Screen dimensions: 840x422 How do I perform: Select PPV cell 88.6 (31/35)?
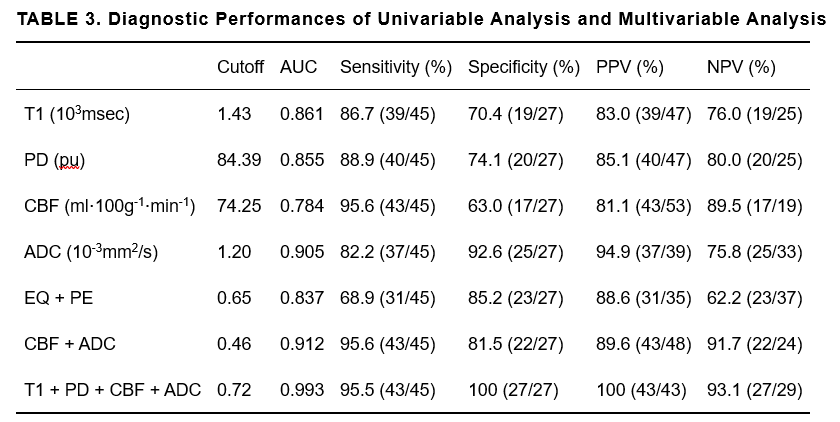643,298
